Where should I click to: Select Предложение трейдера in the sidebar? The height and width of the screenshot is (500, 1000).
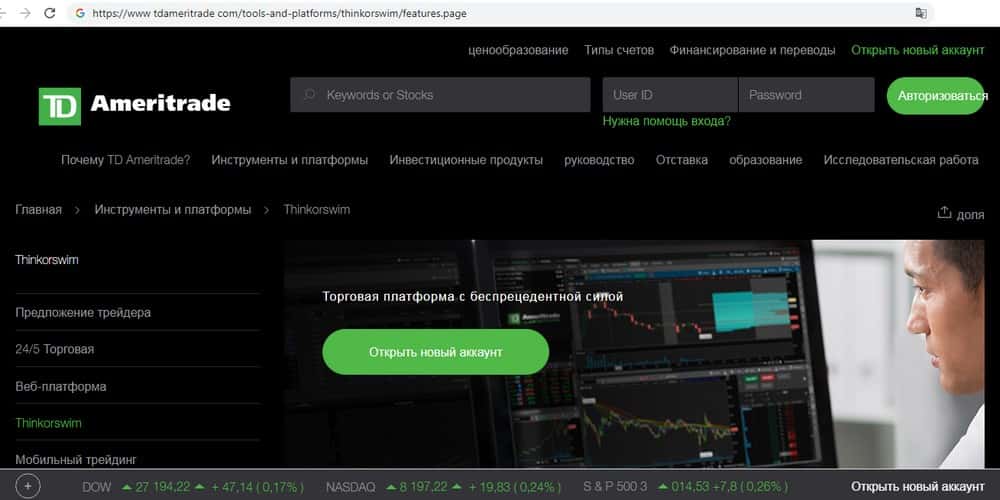coord(84,312)
